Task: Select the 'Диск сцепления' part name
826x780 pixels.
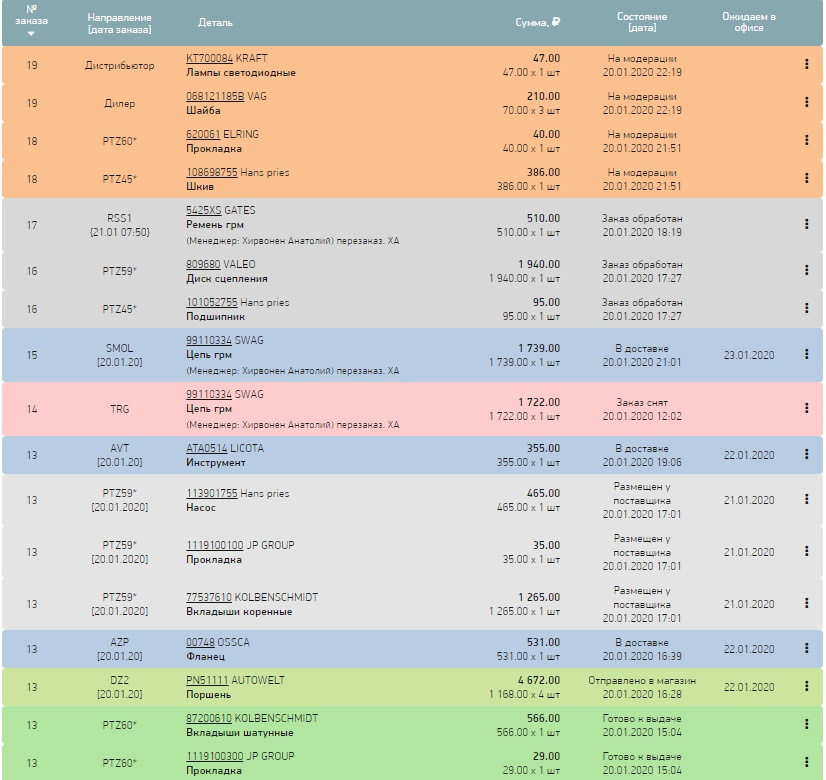Action: tap(227, 279)
